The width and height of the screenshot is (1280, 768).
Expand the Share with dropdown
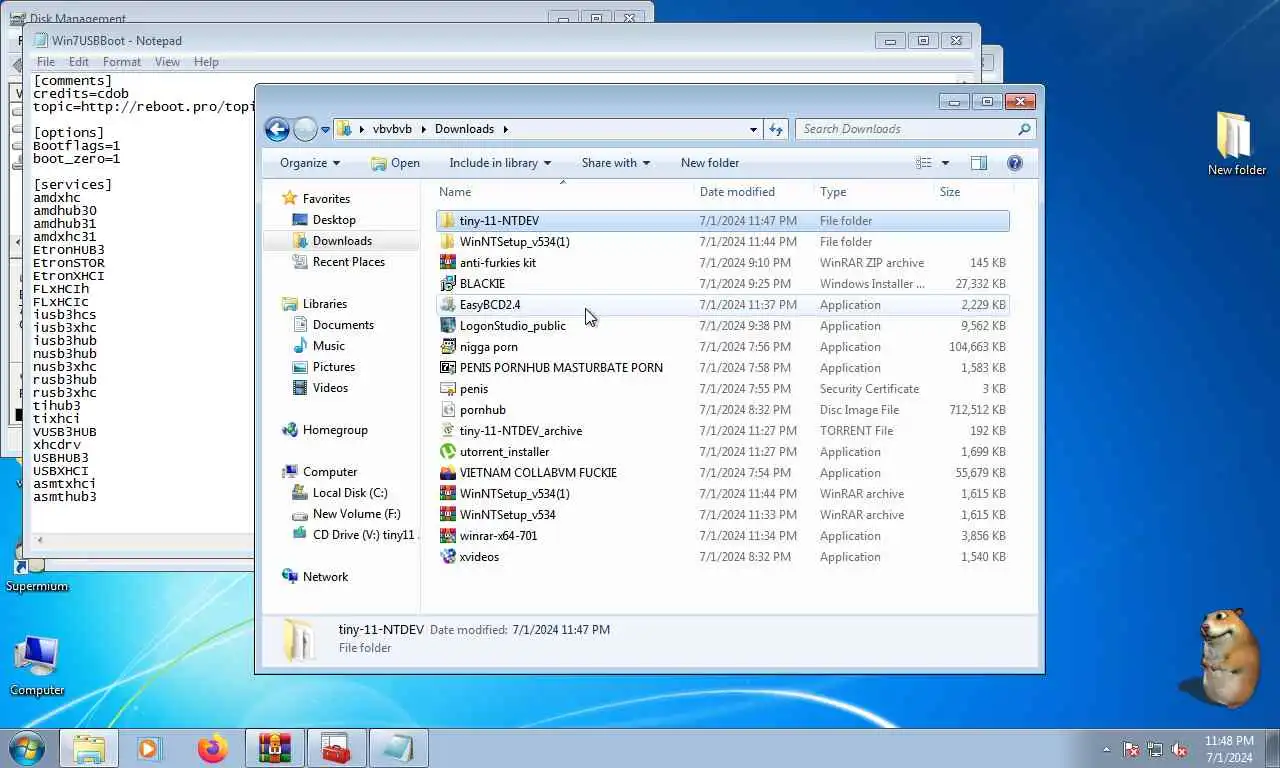616,163
